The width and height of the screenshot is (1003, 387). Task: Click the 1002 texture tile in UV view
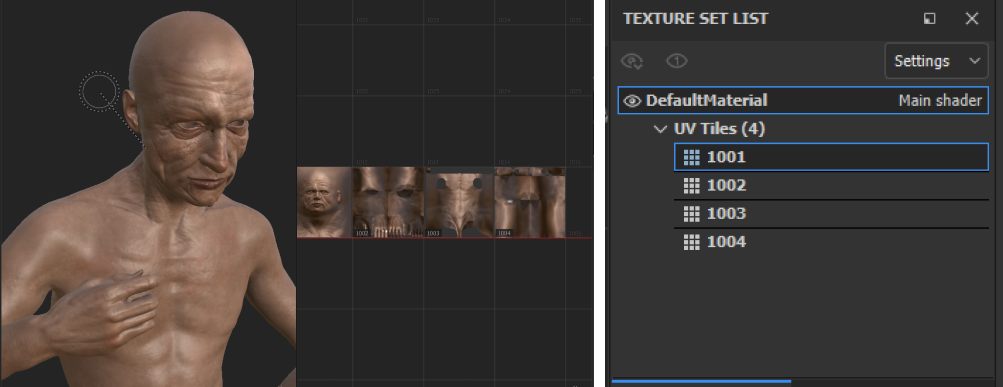388,202
